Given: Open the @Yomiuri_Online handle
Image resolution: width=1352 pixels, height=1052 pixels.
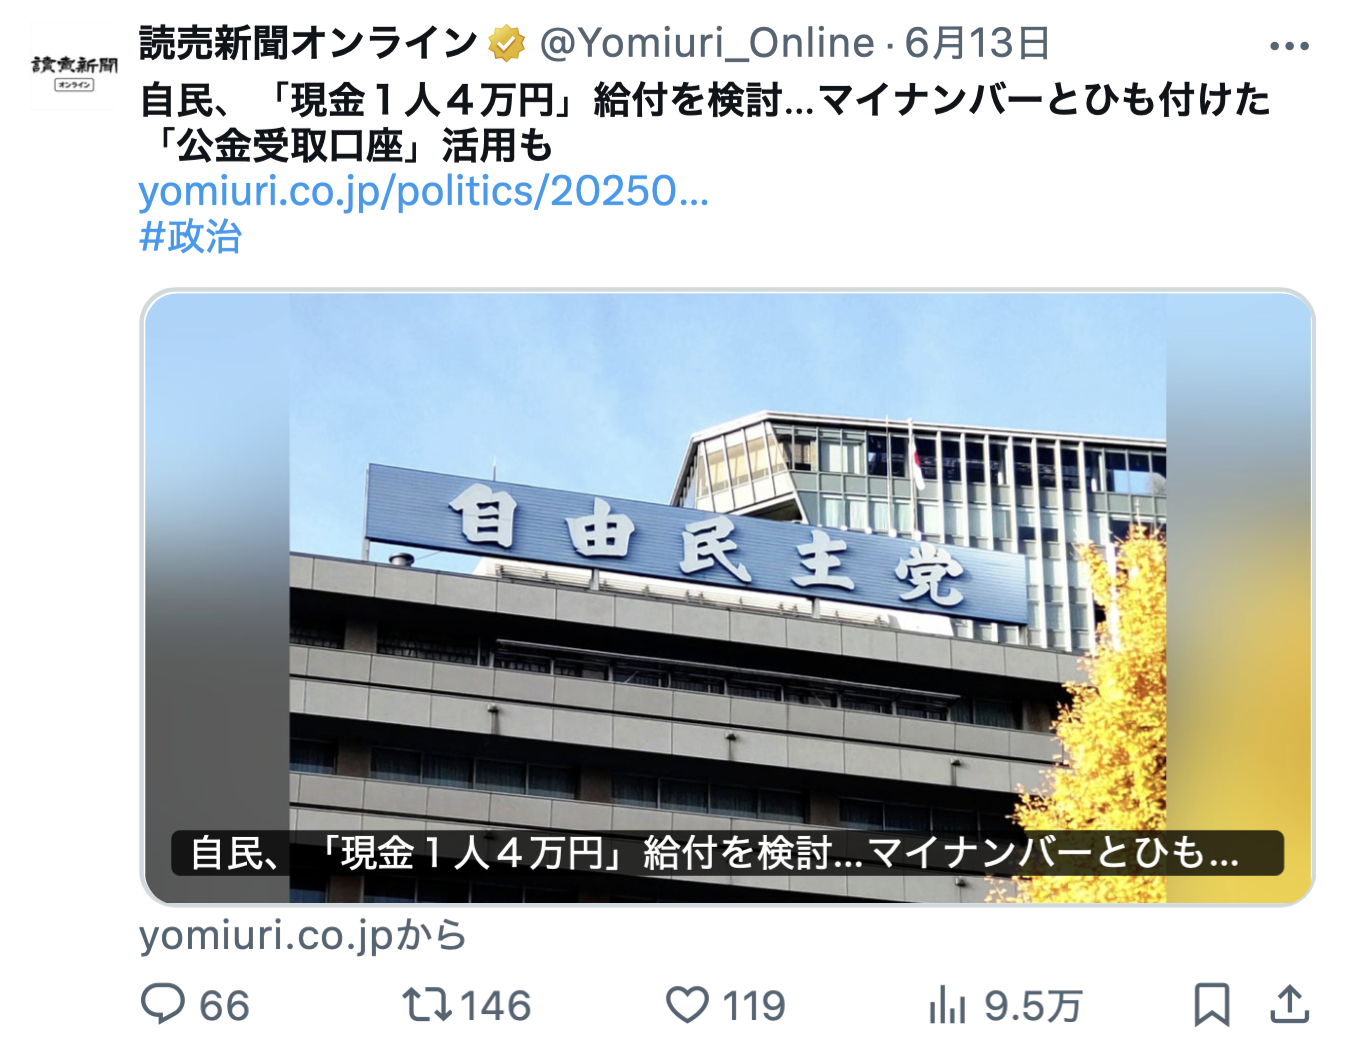Looking at the screenshot, I should click(x=707, y=43).
